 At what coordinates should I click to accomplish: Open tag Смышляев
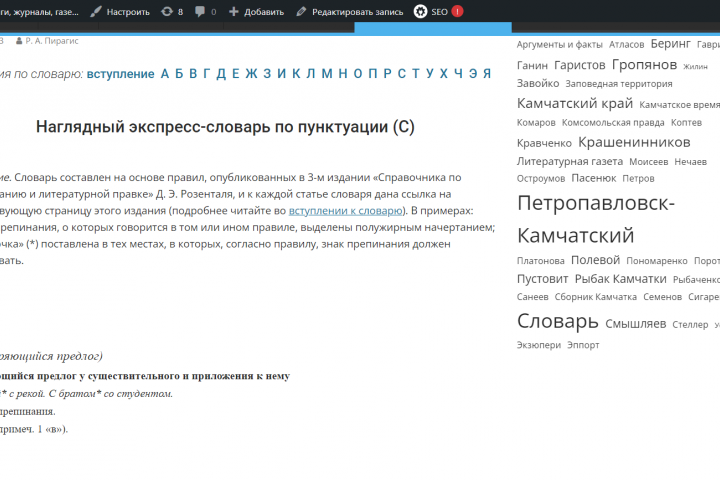pyautogui.click(x=636, y=324)
